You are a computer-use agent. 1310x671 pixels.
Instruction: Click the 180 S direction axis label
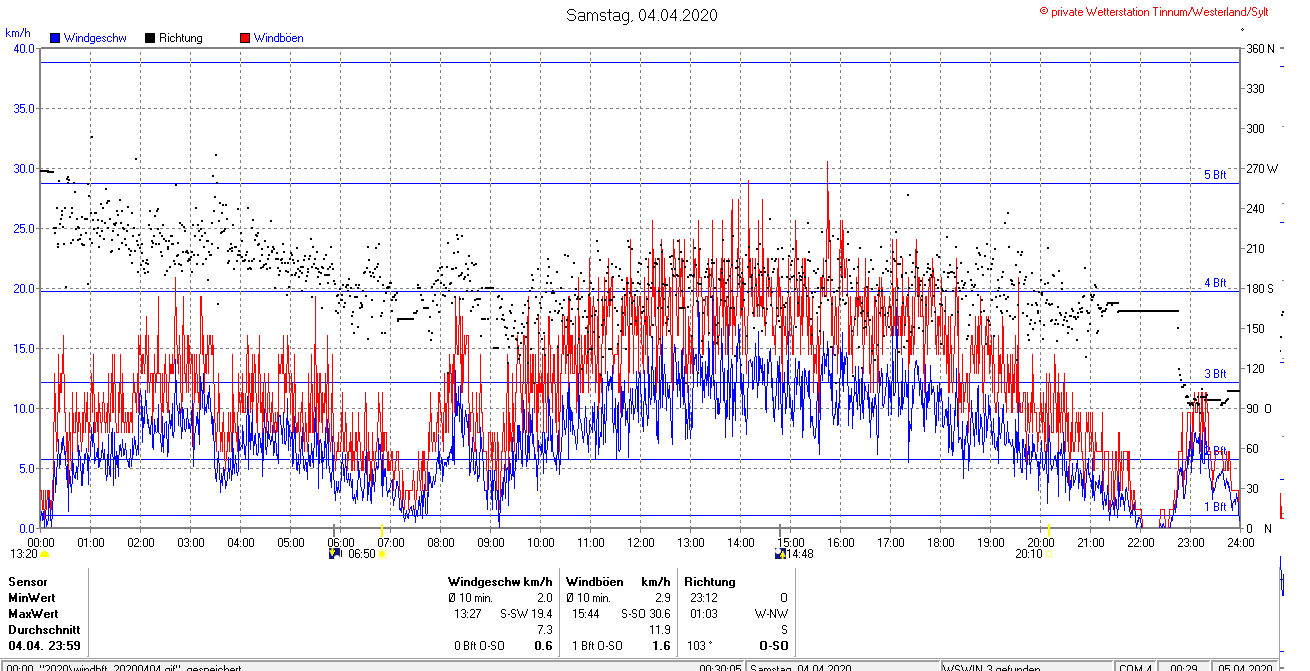point(1260,288)
